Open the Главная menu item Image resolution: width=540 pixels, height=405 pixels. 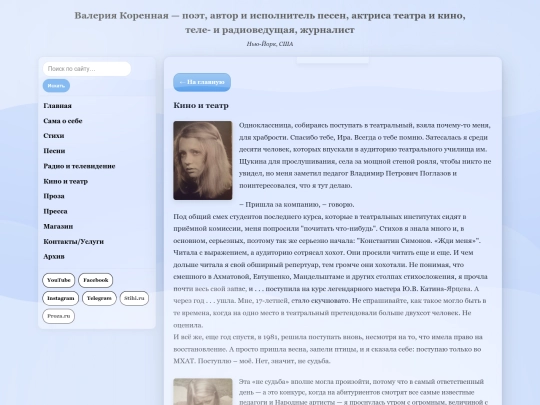click(58, 106)
